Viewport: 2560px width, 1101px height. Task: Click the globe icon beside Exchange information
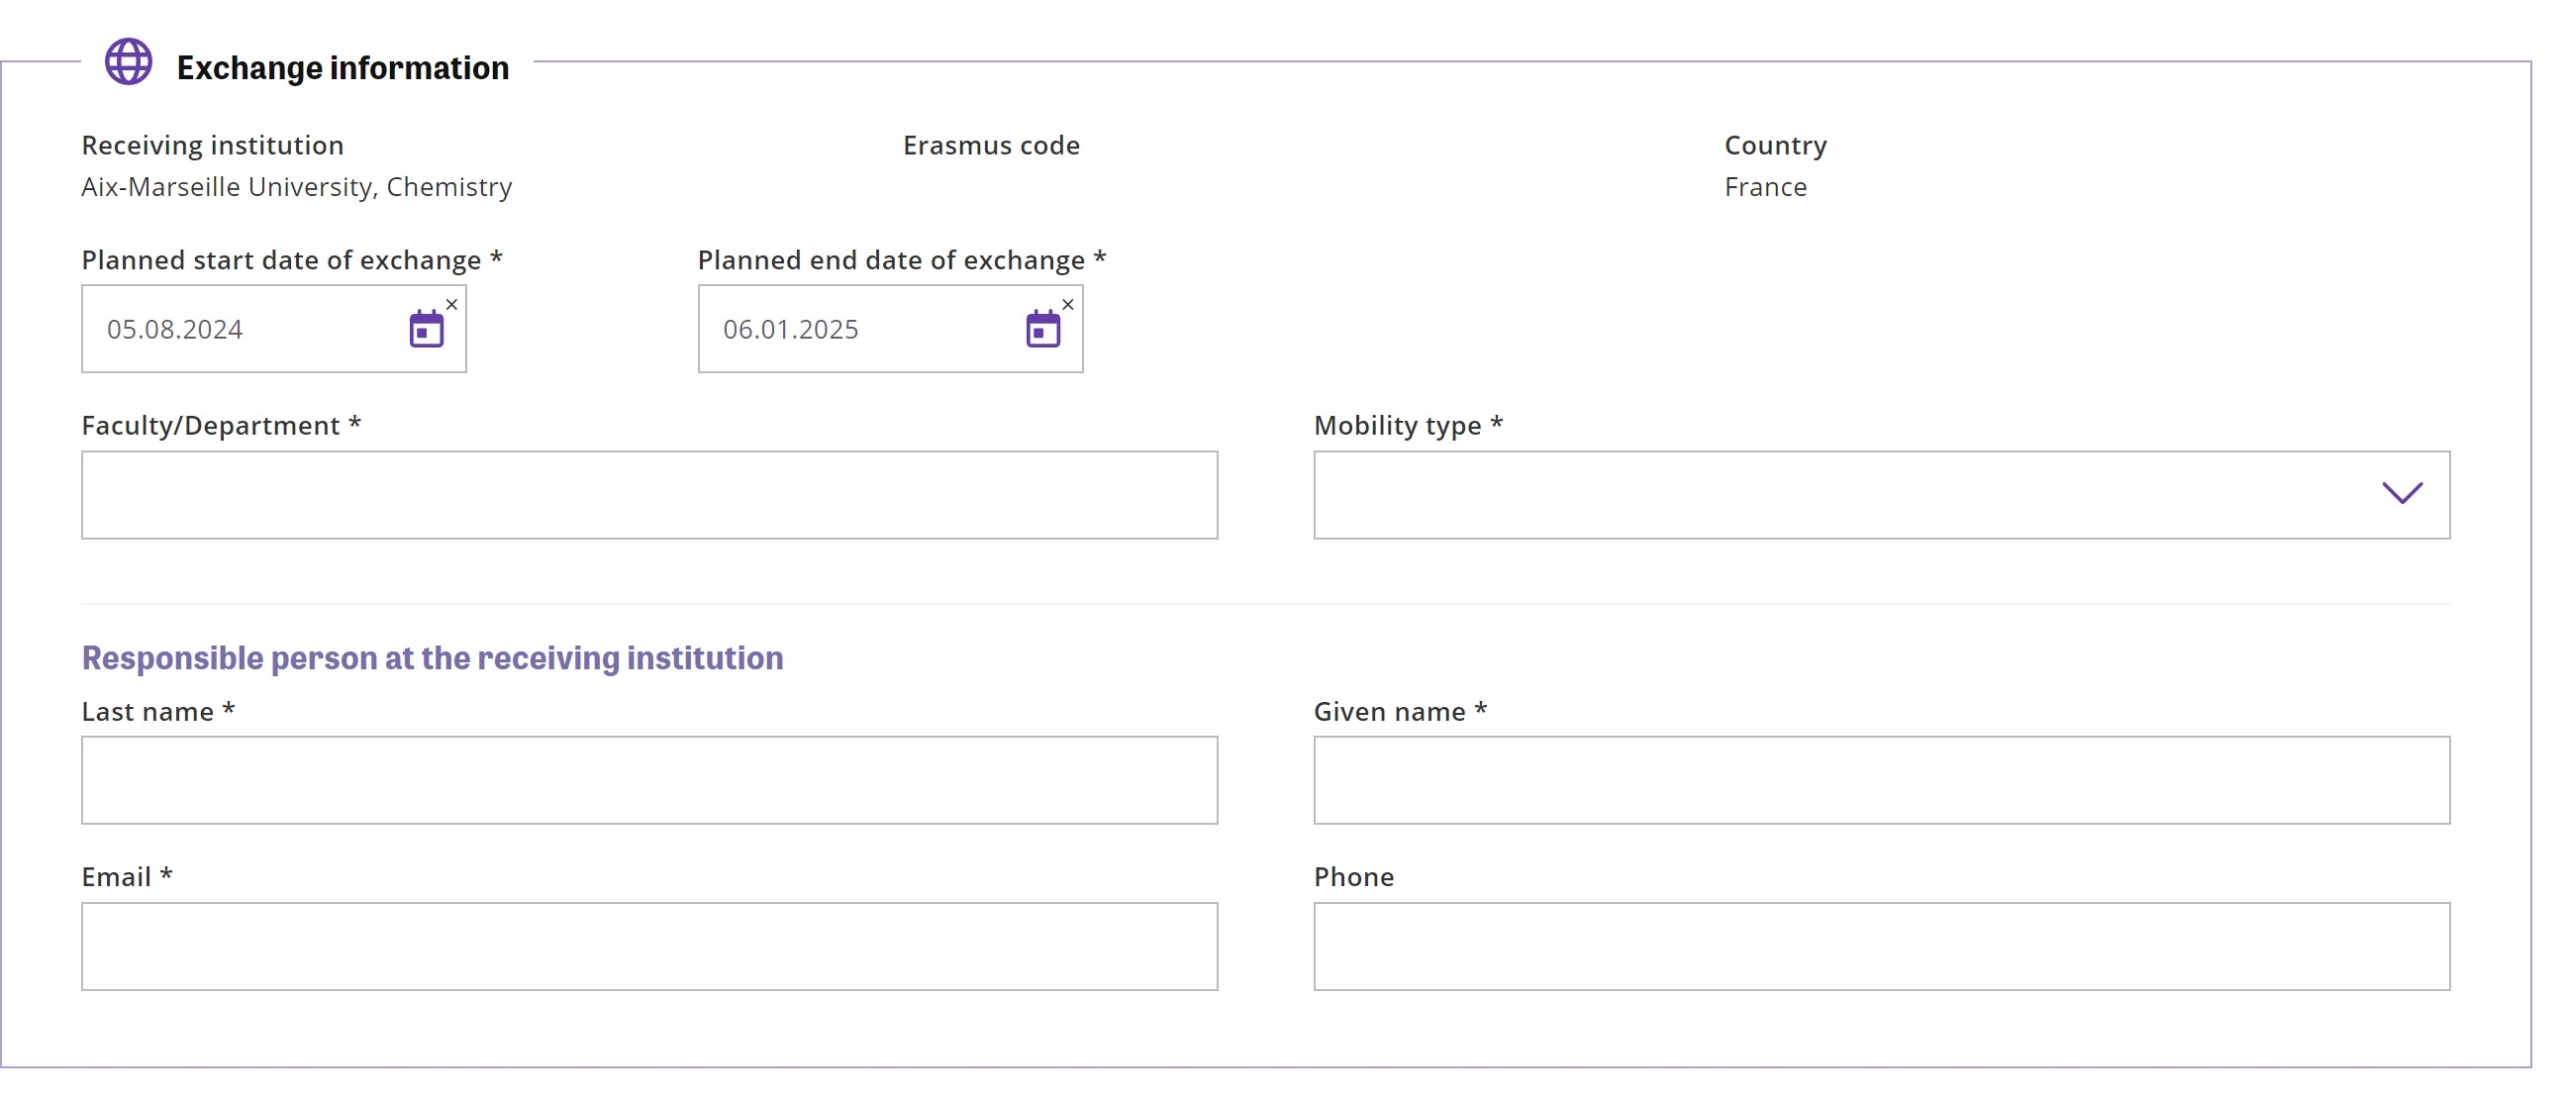coord(128,62)
